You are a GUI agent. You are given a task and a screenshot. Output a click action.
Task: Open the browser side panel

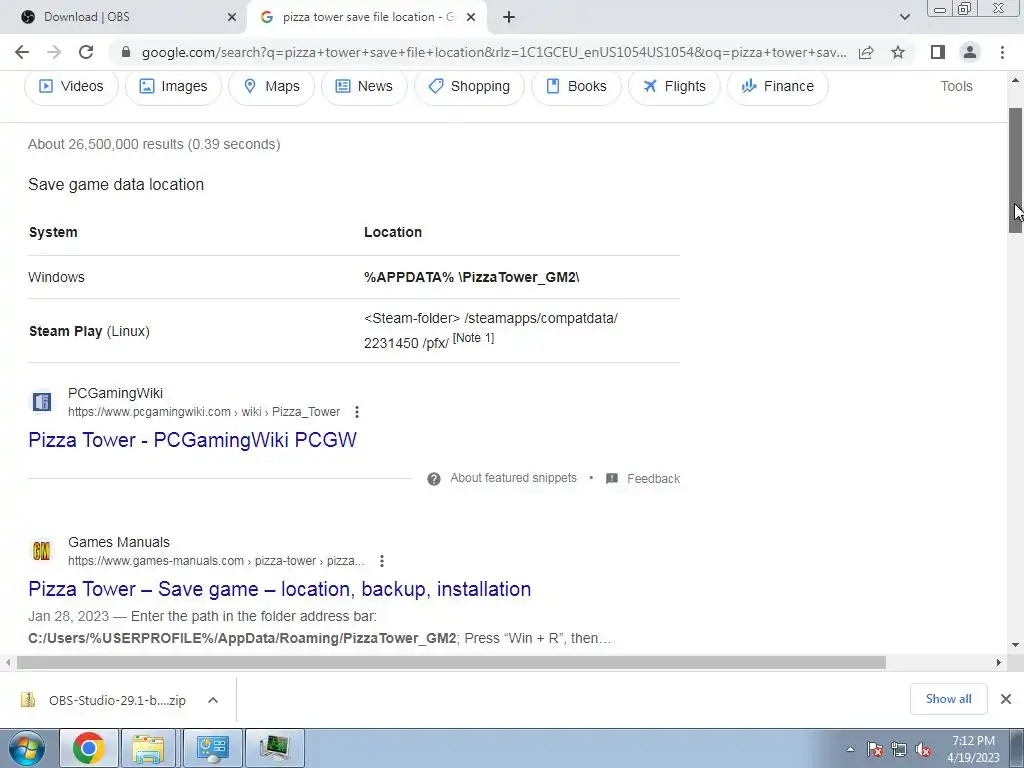938,52
